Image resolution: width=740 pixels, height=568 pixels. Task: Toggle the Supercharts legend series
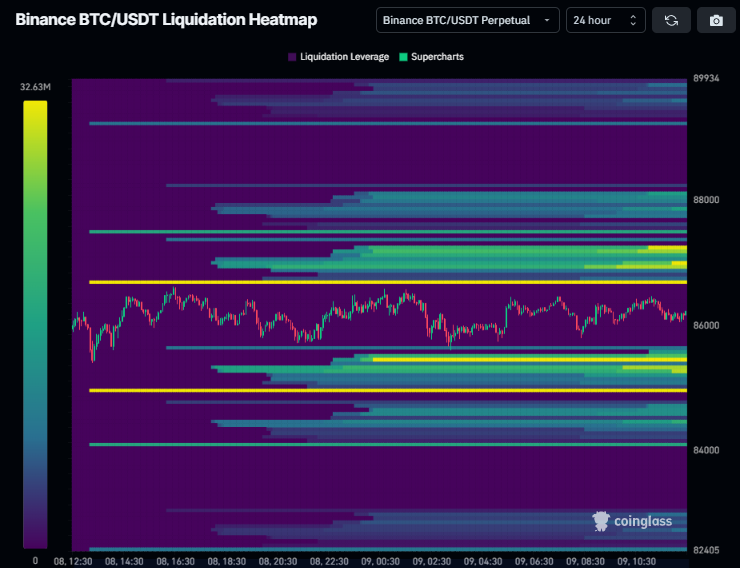(431, 57)
